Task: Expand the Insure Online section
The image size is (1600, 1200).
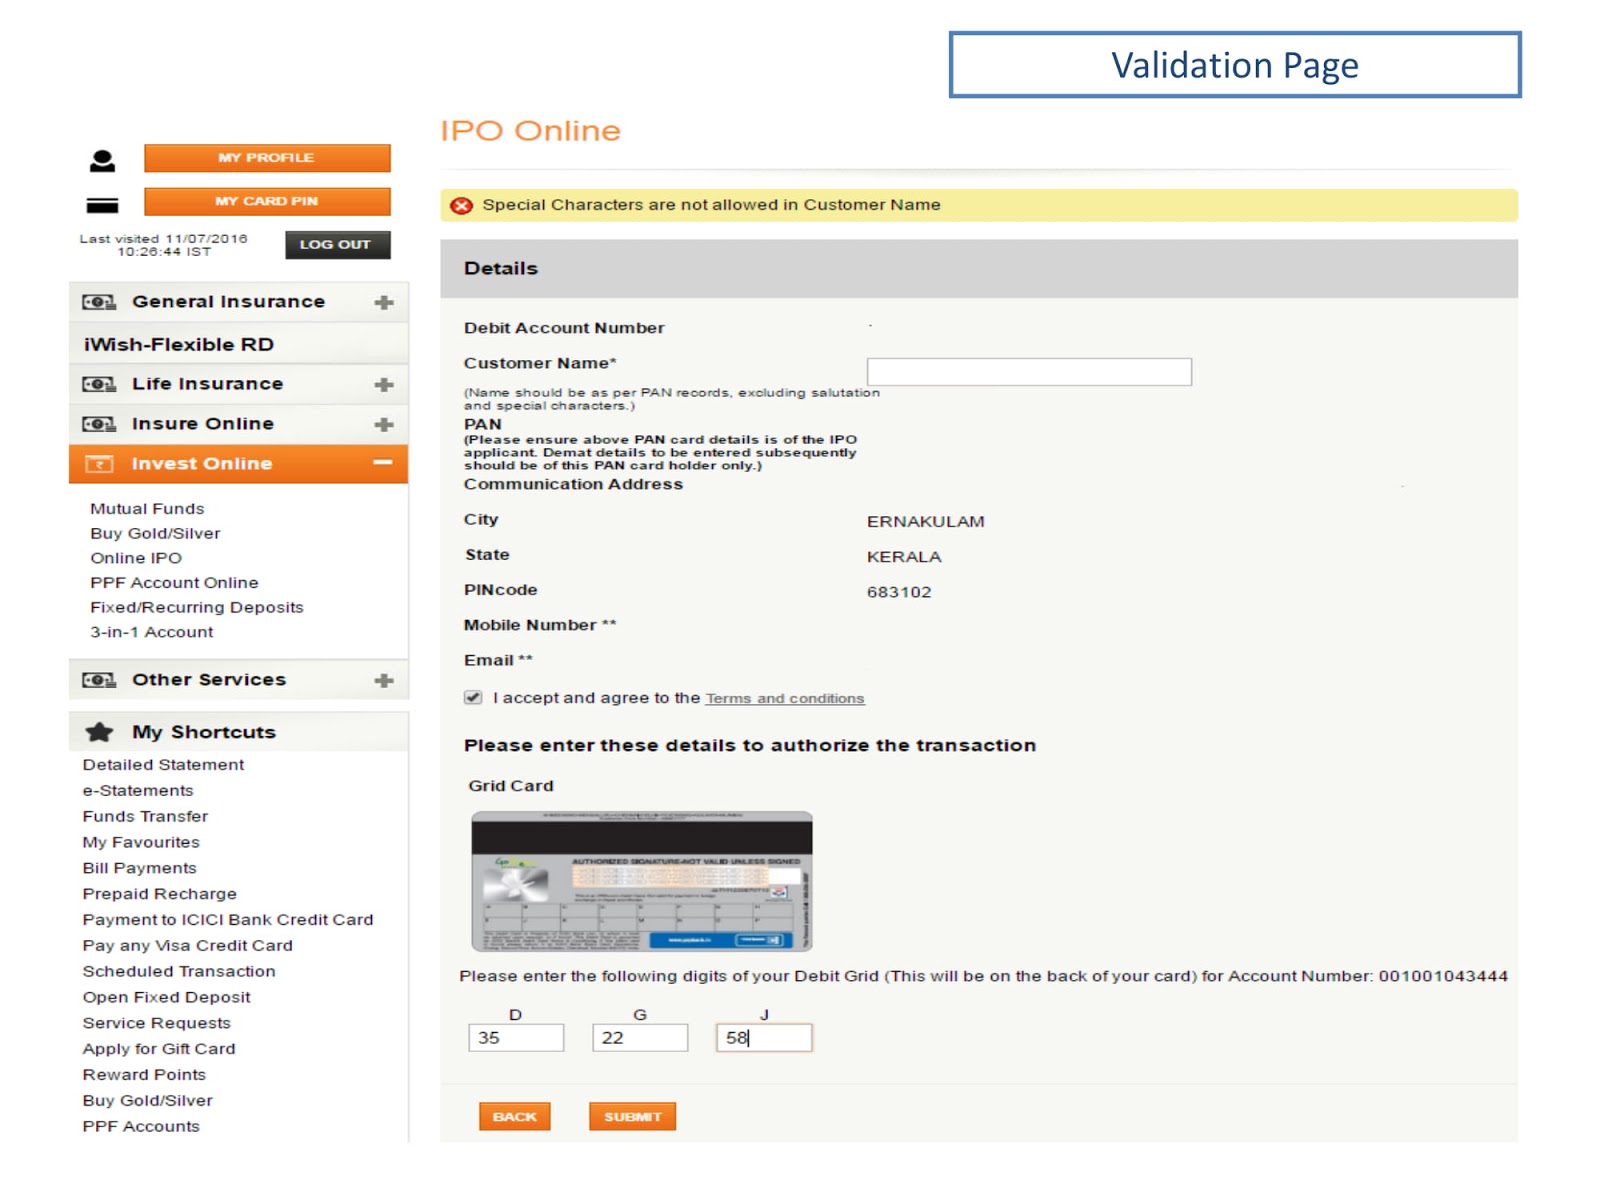Action: tap(384, 424)
